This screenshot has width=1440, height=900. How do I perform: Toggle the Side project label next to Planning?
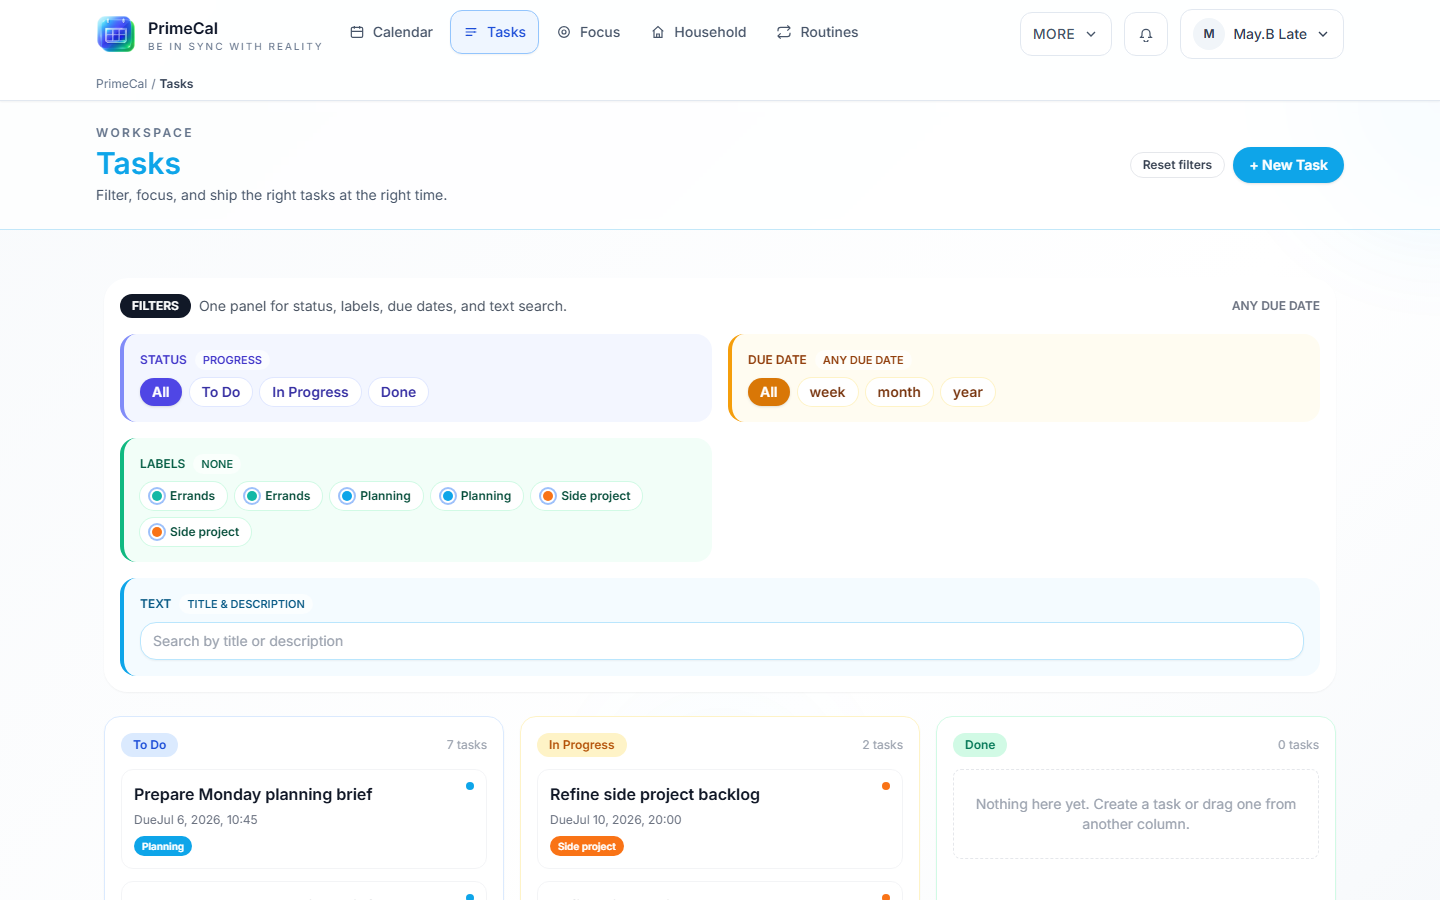click(x=586, y=496)
